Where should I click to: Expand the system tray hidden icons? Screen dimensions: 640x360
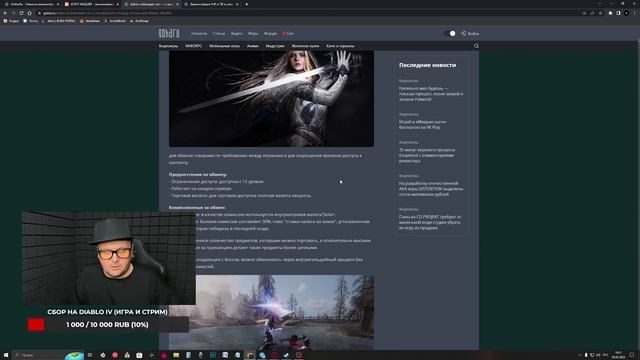pos(580,355)
